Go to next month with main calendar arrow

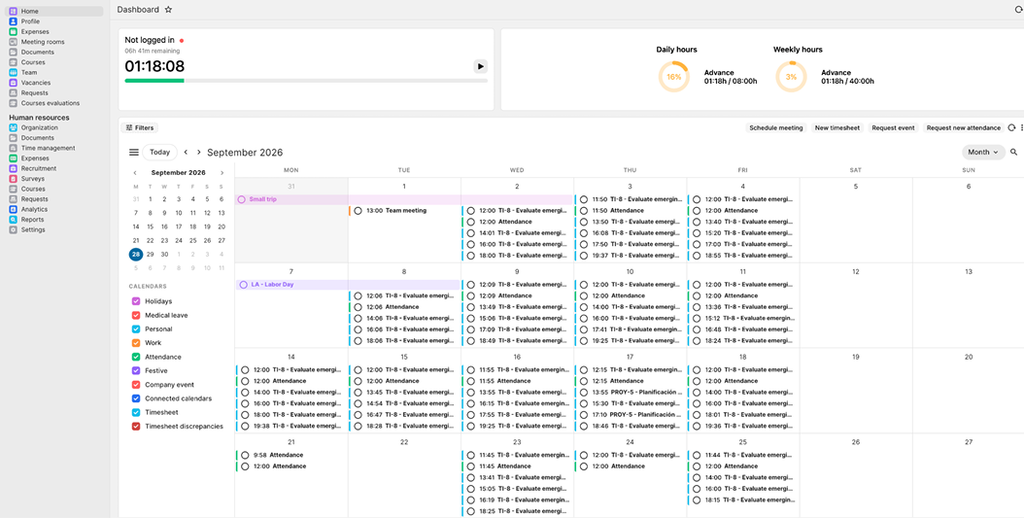tap(199, 152)
